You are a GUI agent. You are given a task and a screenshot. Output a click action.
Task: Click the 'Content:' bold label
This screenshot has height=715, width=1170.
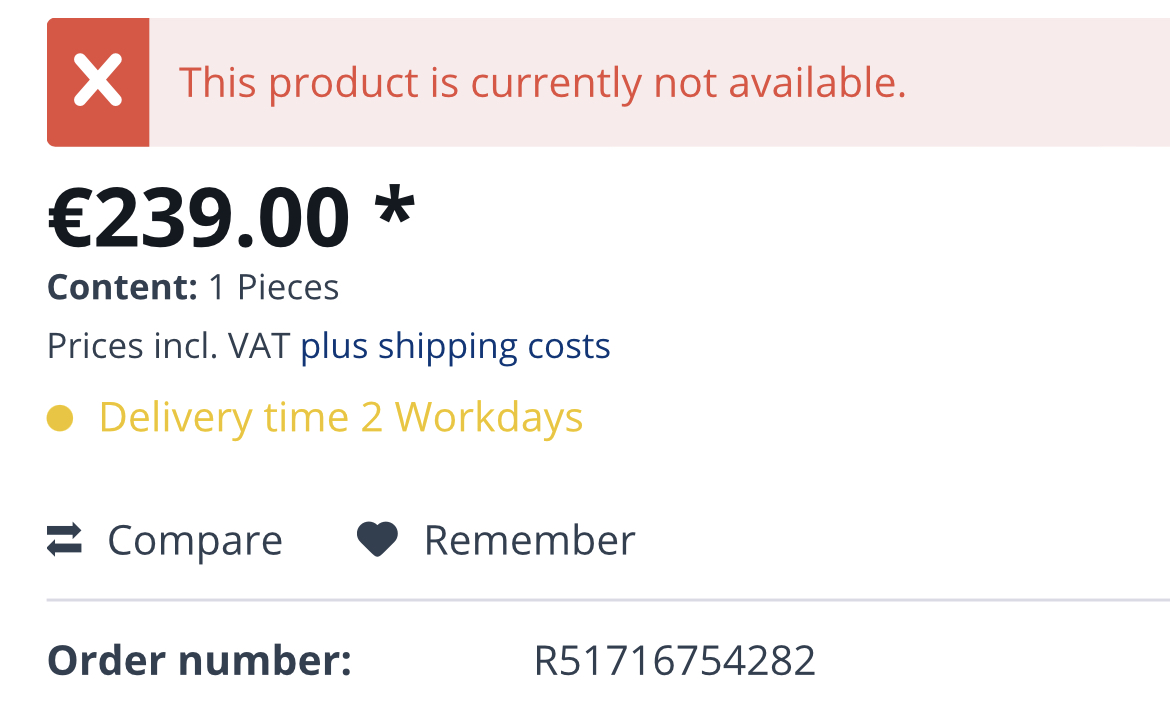click(x=122, y=288)
